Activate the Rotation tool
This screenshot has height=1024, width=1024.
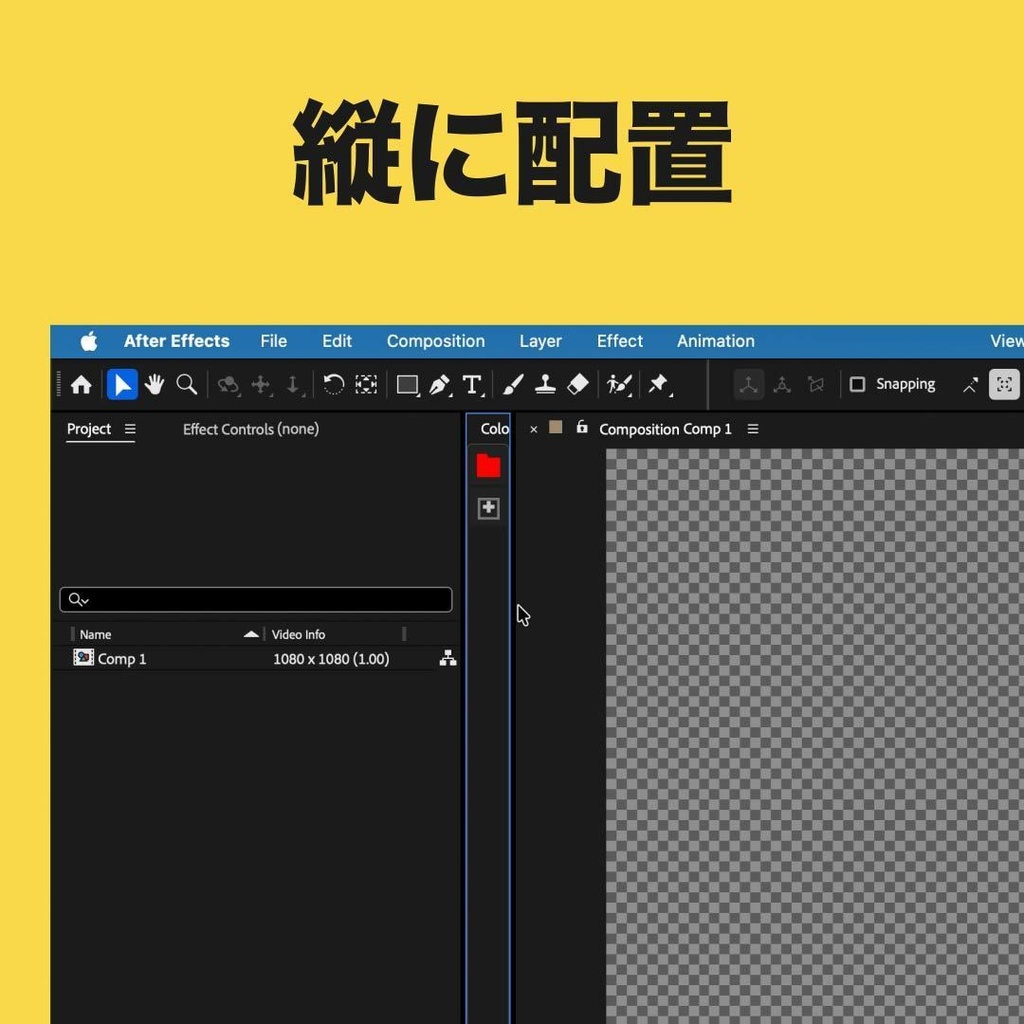tap(333, 384)
